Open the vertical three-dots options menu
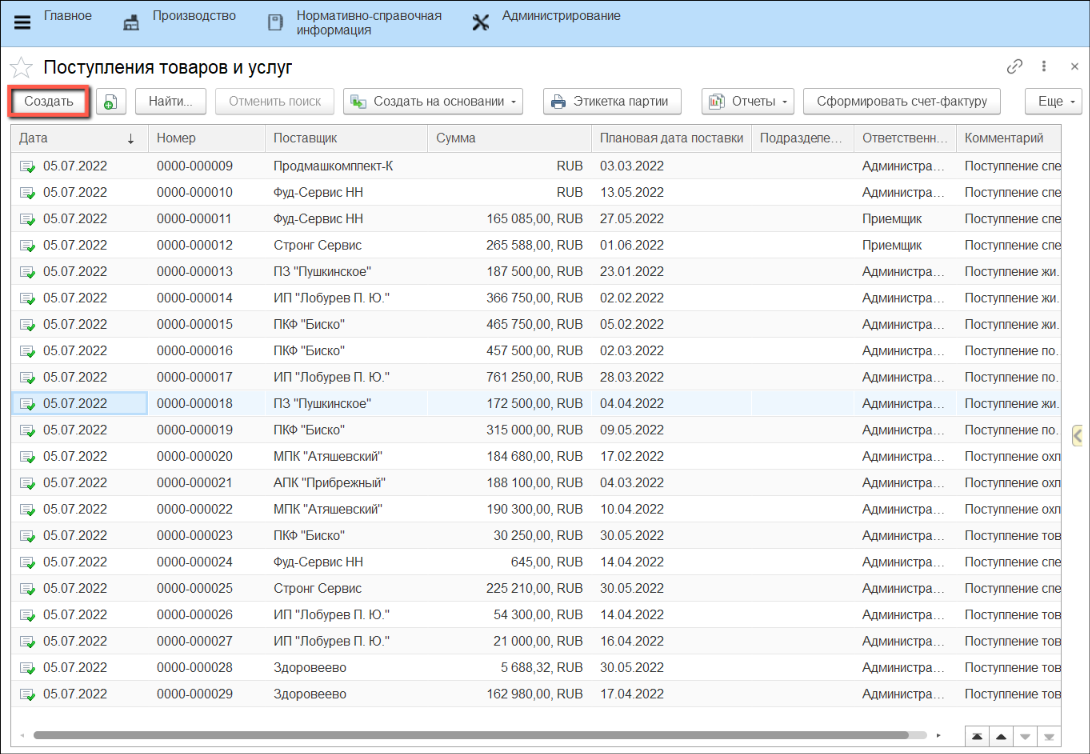Viewport: 1090px width, 754px height. [x=1044, y=67]
